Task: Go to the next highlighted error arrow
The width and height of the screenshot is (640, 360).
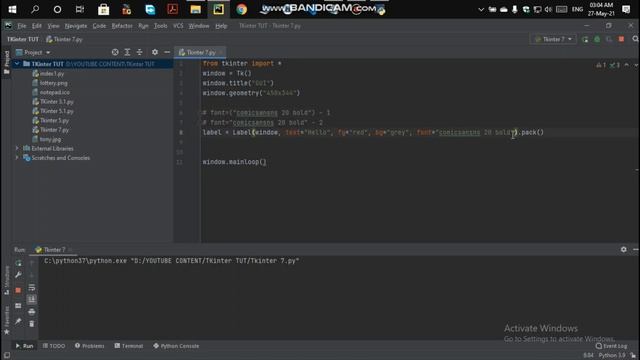Action: [636, 65]
